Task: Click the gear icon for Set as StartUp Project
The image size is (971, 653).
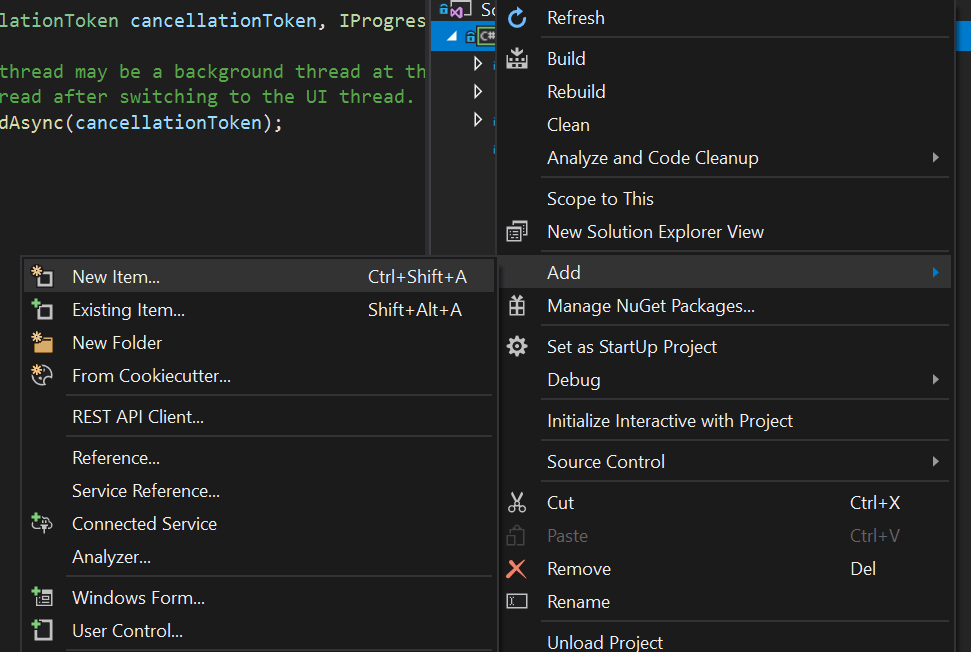Action: pyautogui.click(x=517, y=346)
